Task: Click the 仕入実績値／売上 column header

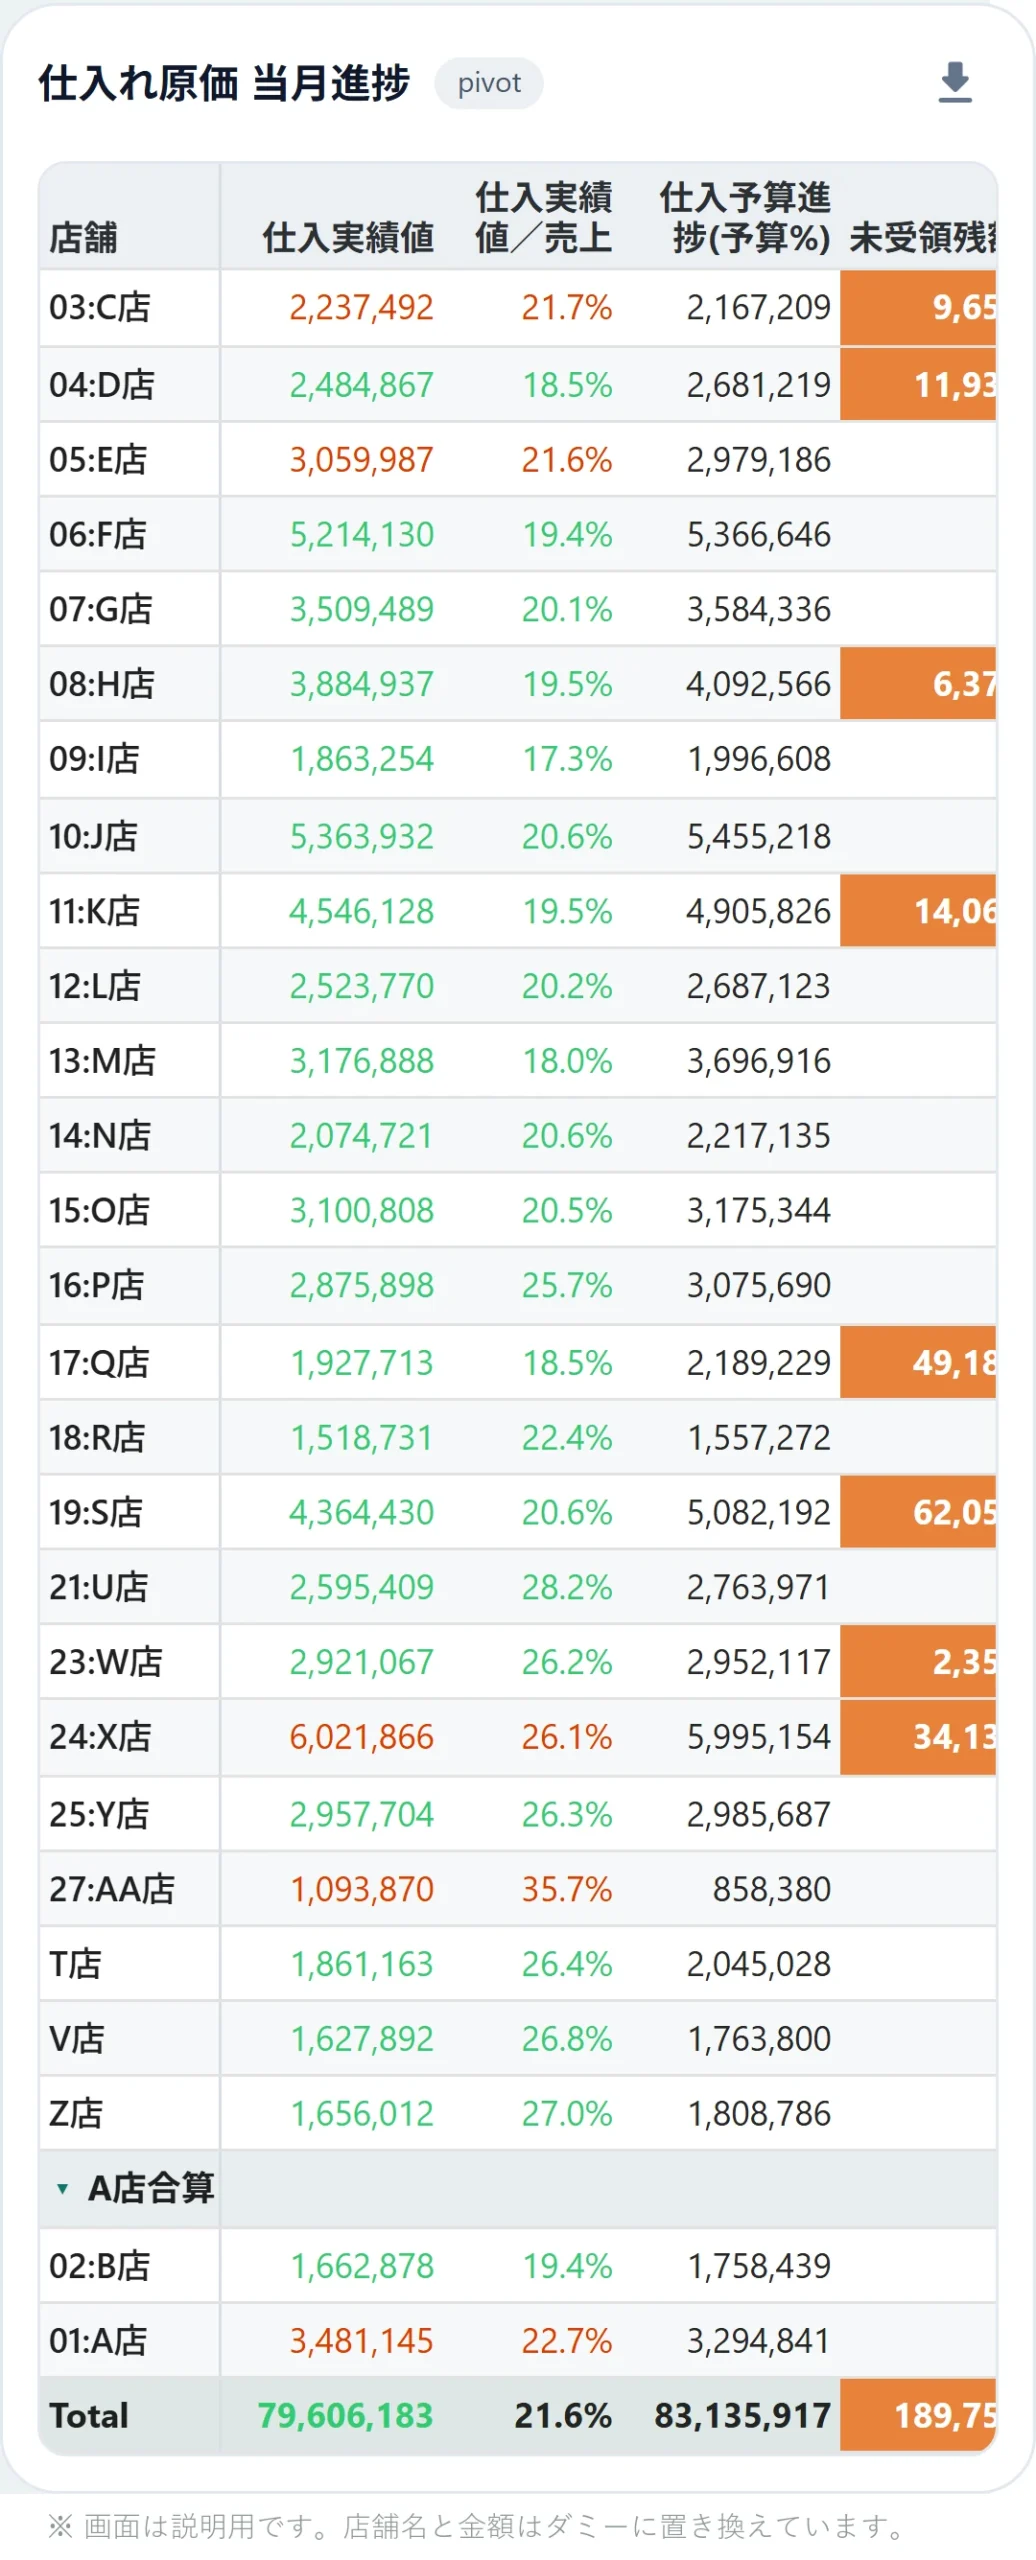Action: click(543, 217)
